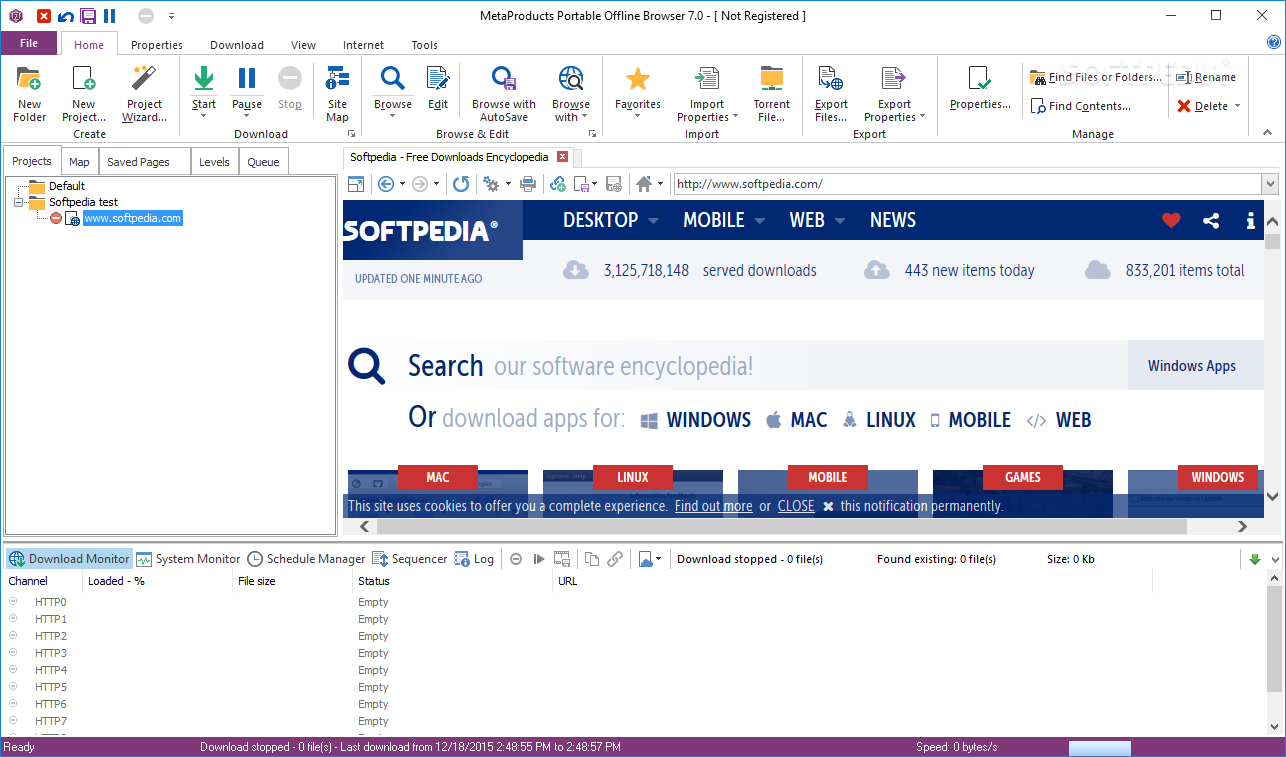The image size is (1286, 757).
Task: Open the Help question mark icon
Action: pyautogui.click(x=1273, y=42)
